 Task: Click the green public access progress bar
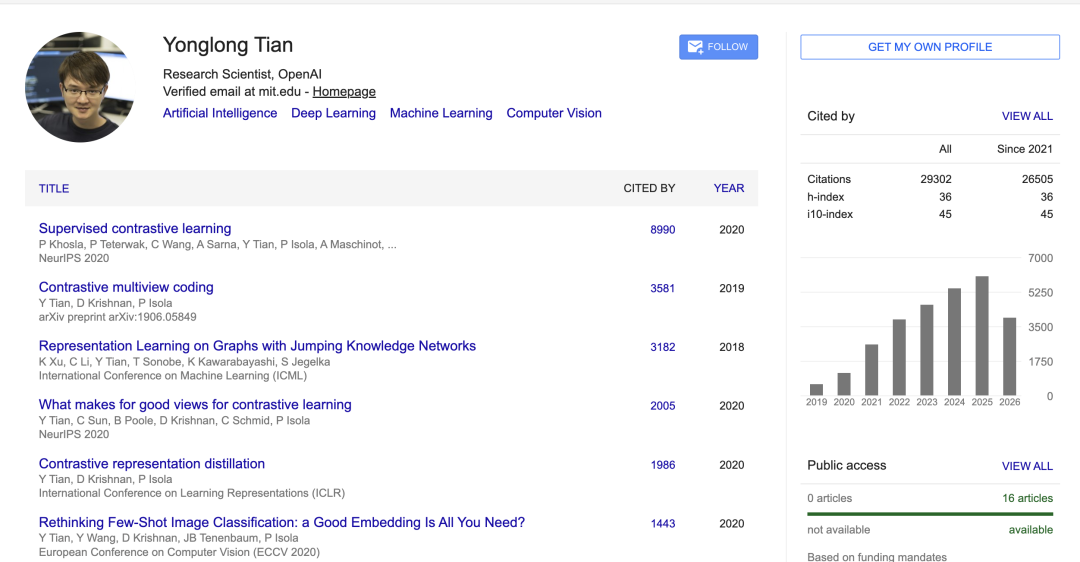click(930, 514)
